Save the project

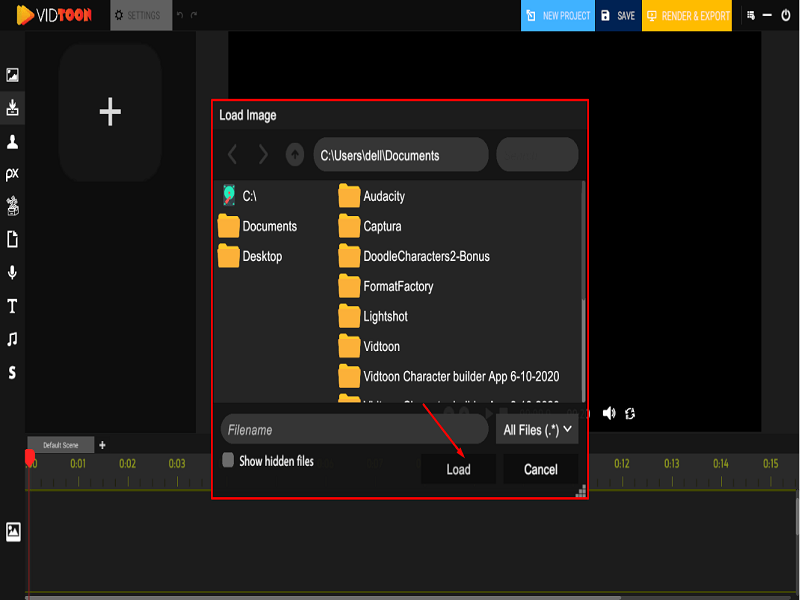point(618,15)
